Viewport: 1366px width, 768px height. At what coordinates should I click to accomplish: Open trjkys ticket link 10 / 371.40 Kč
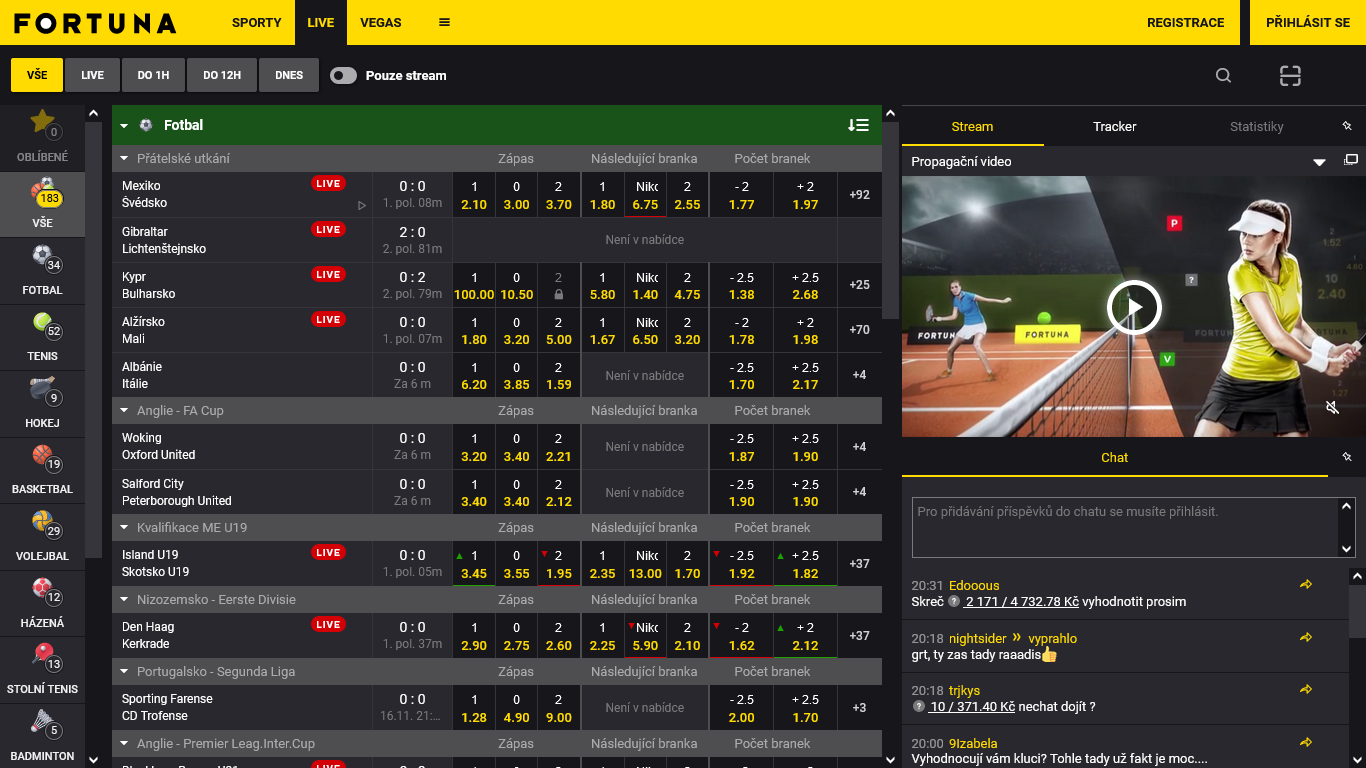coord(972,707)
